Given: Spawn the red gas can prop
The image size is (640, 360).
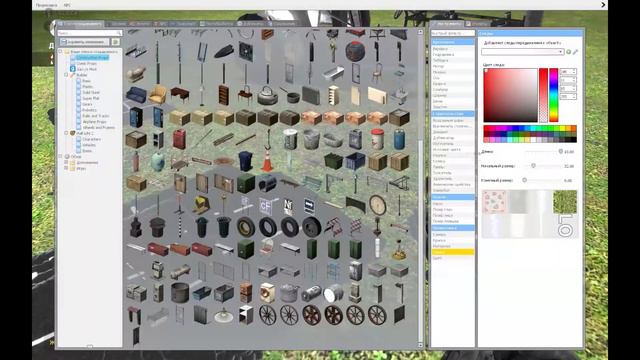Looking at the screenshot, I should 180,140.
